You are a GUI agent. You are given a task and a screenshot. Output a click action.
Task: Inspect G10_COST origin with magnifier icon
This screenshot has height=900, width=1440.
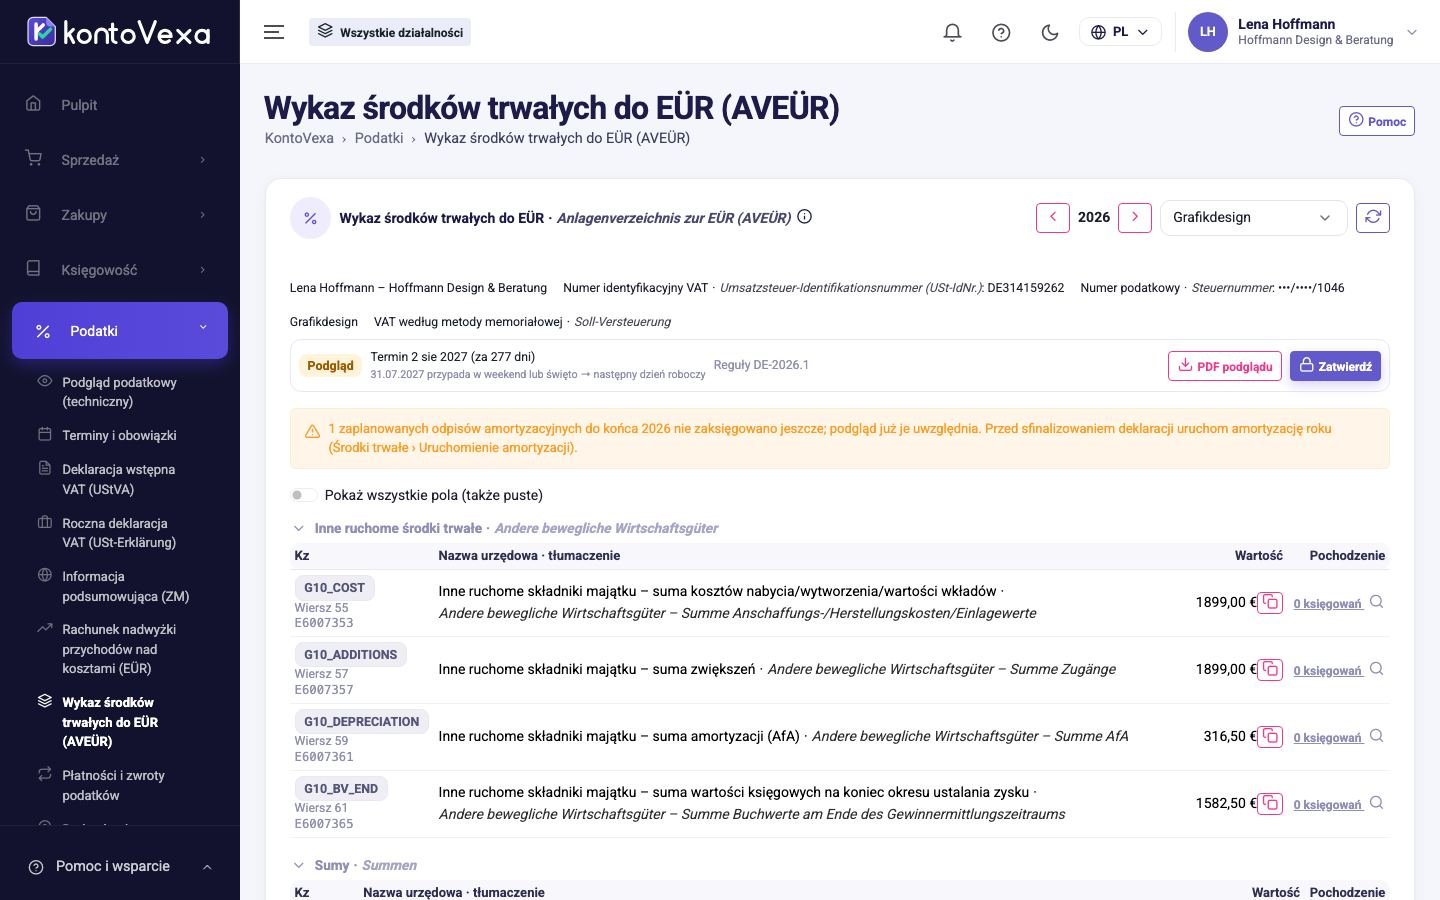[x=1377, y=602]
